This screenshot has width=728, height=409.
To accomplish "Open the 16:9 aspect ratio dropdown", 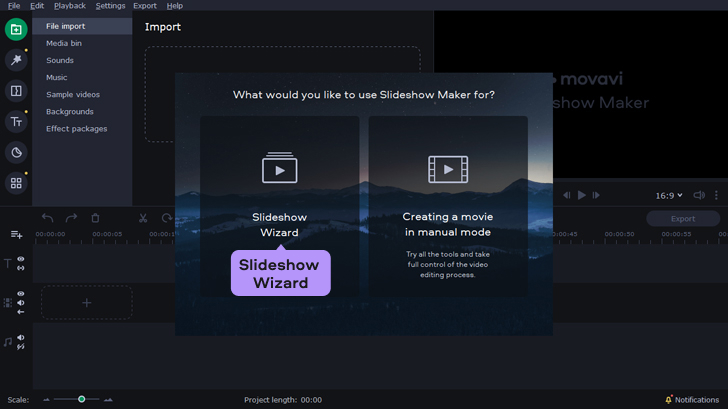I will coord(669,196).
